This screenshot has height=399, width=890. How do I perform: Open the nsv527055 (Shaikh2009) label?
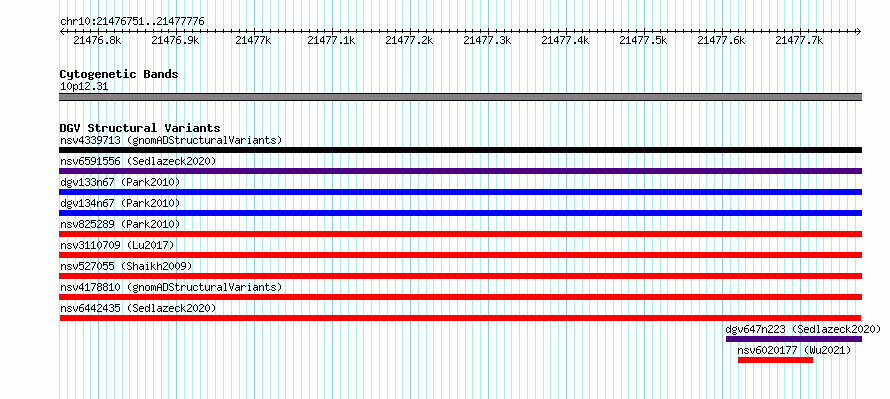126,266
